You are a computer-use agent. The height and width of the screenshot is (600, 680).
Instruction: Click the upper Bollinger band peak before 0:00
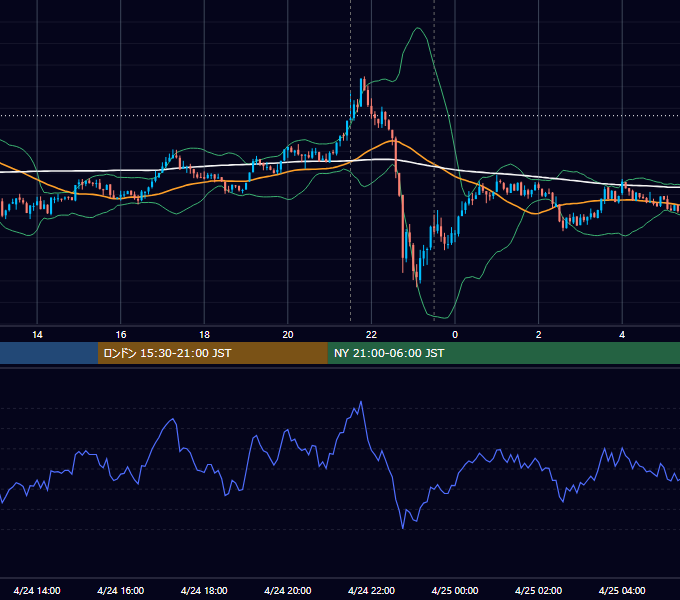coord(418,28)
